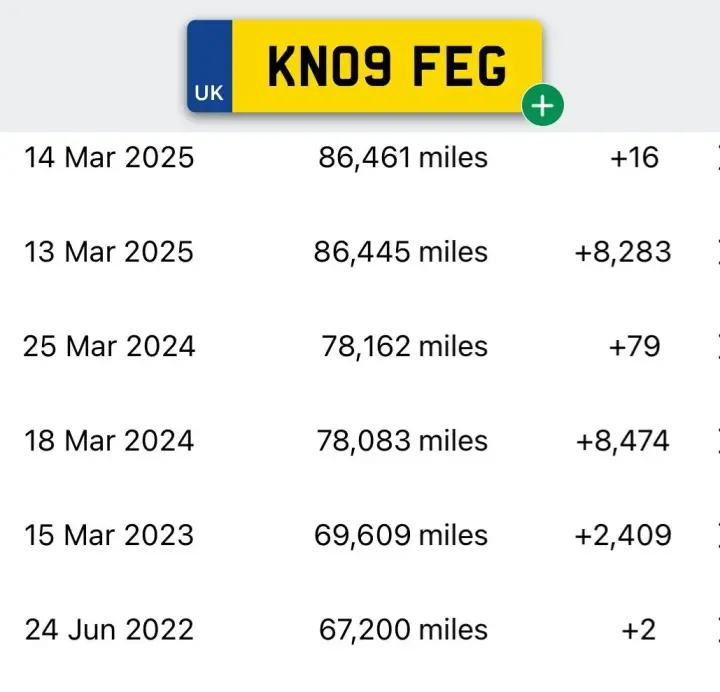Image resolution: width=720 pixels, height=692 pixels.
Task: Select the 78,083 miles reading
Action: [402, 441]
